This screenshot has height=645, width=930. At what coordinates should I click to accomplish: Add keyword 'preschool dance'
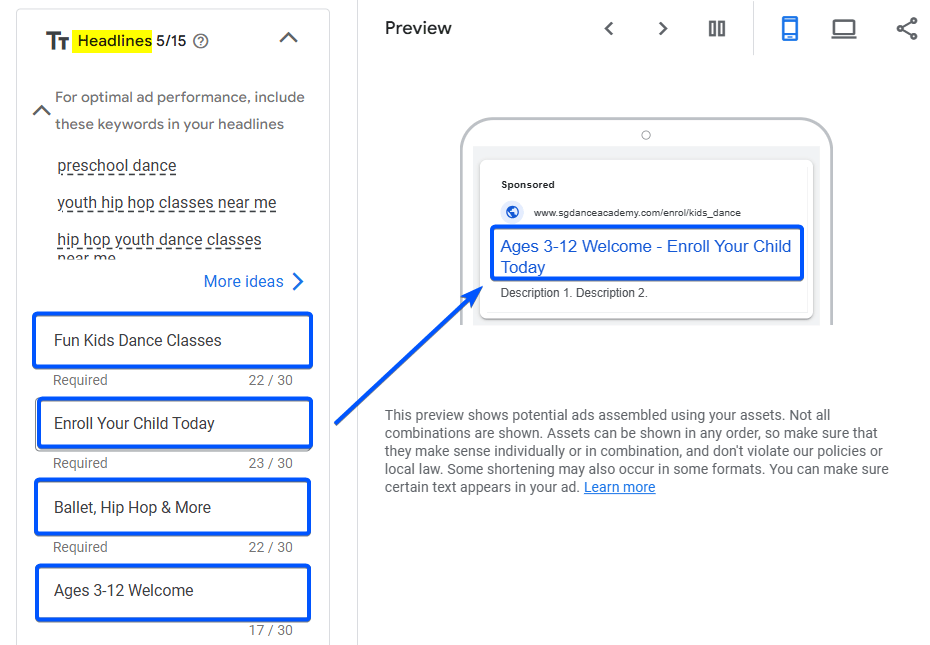click(x=117, y=166)
